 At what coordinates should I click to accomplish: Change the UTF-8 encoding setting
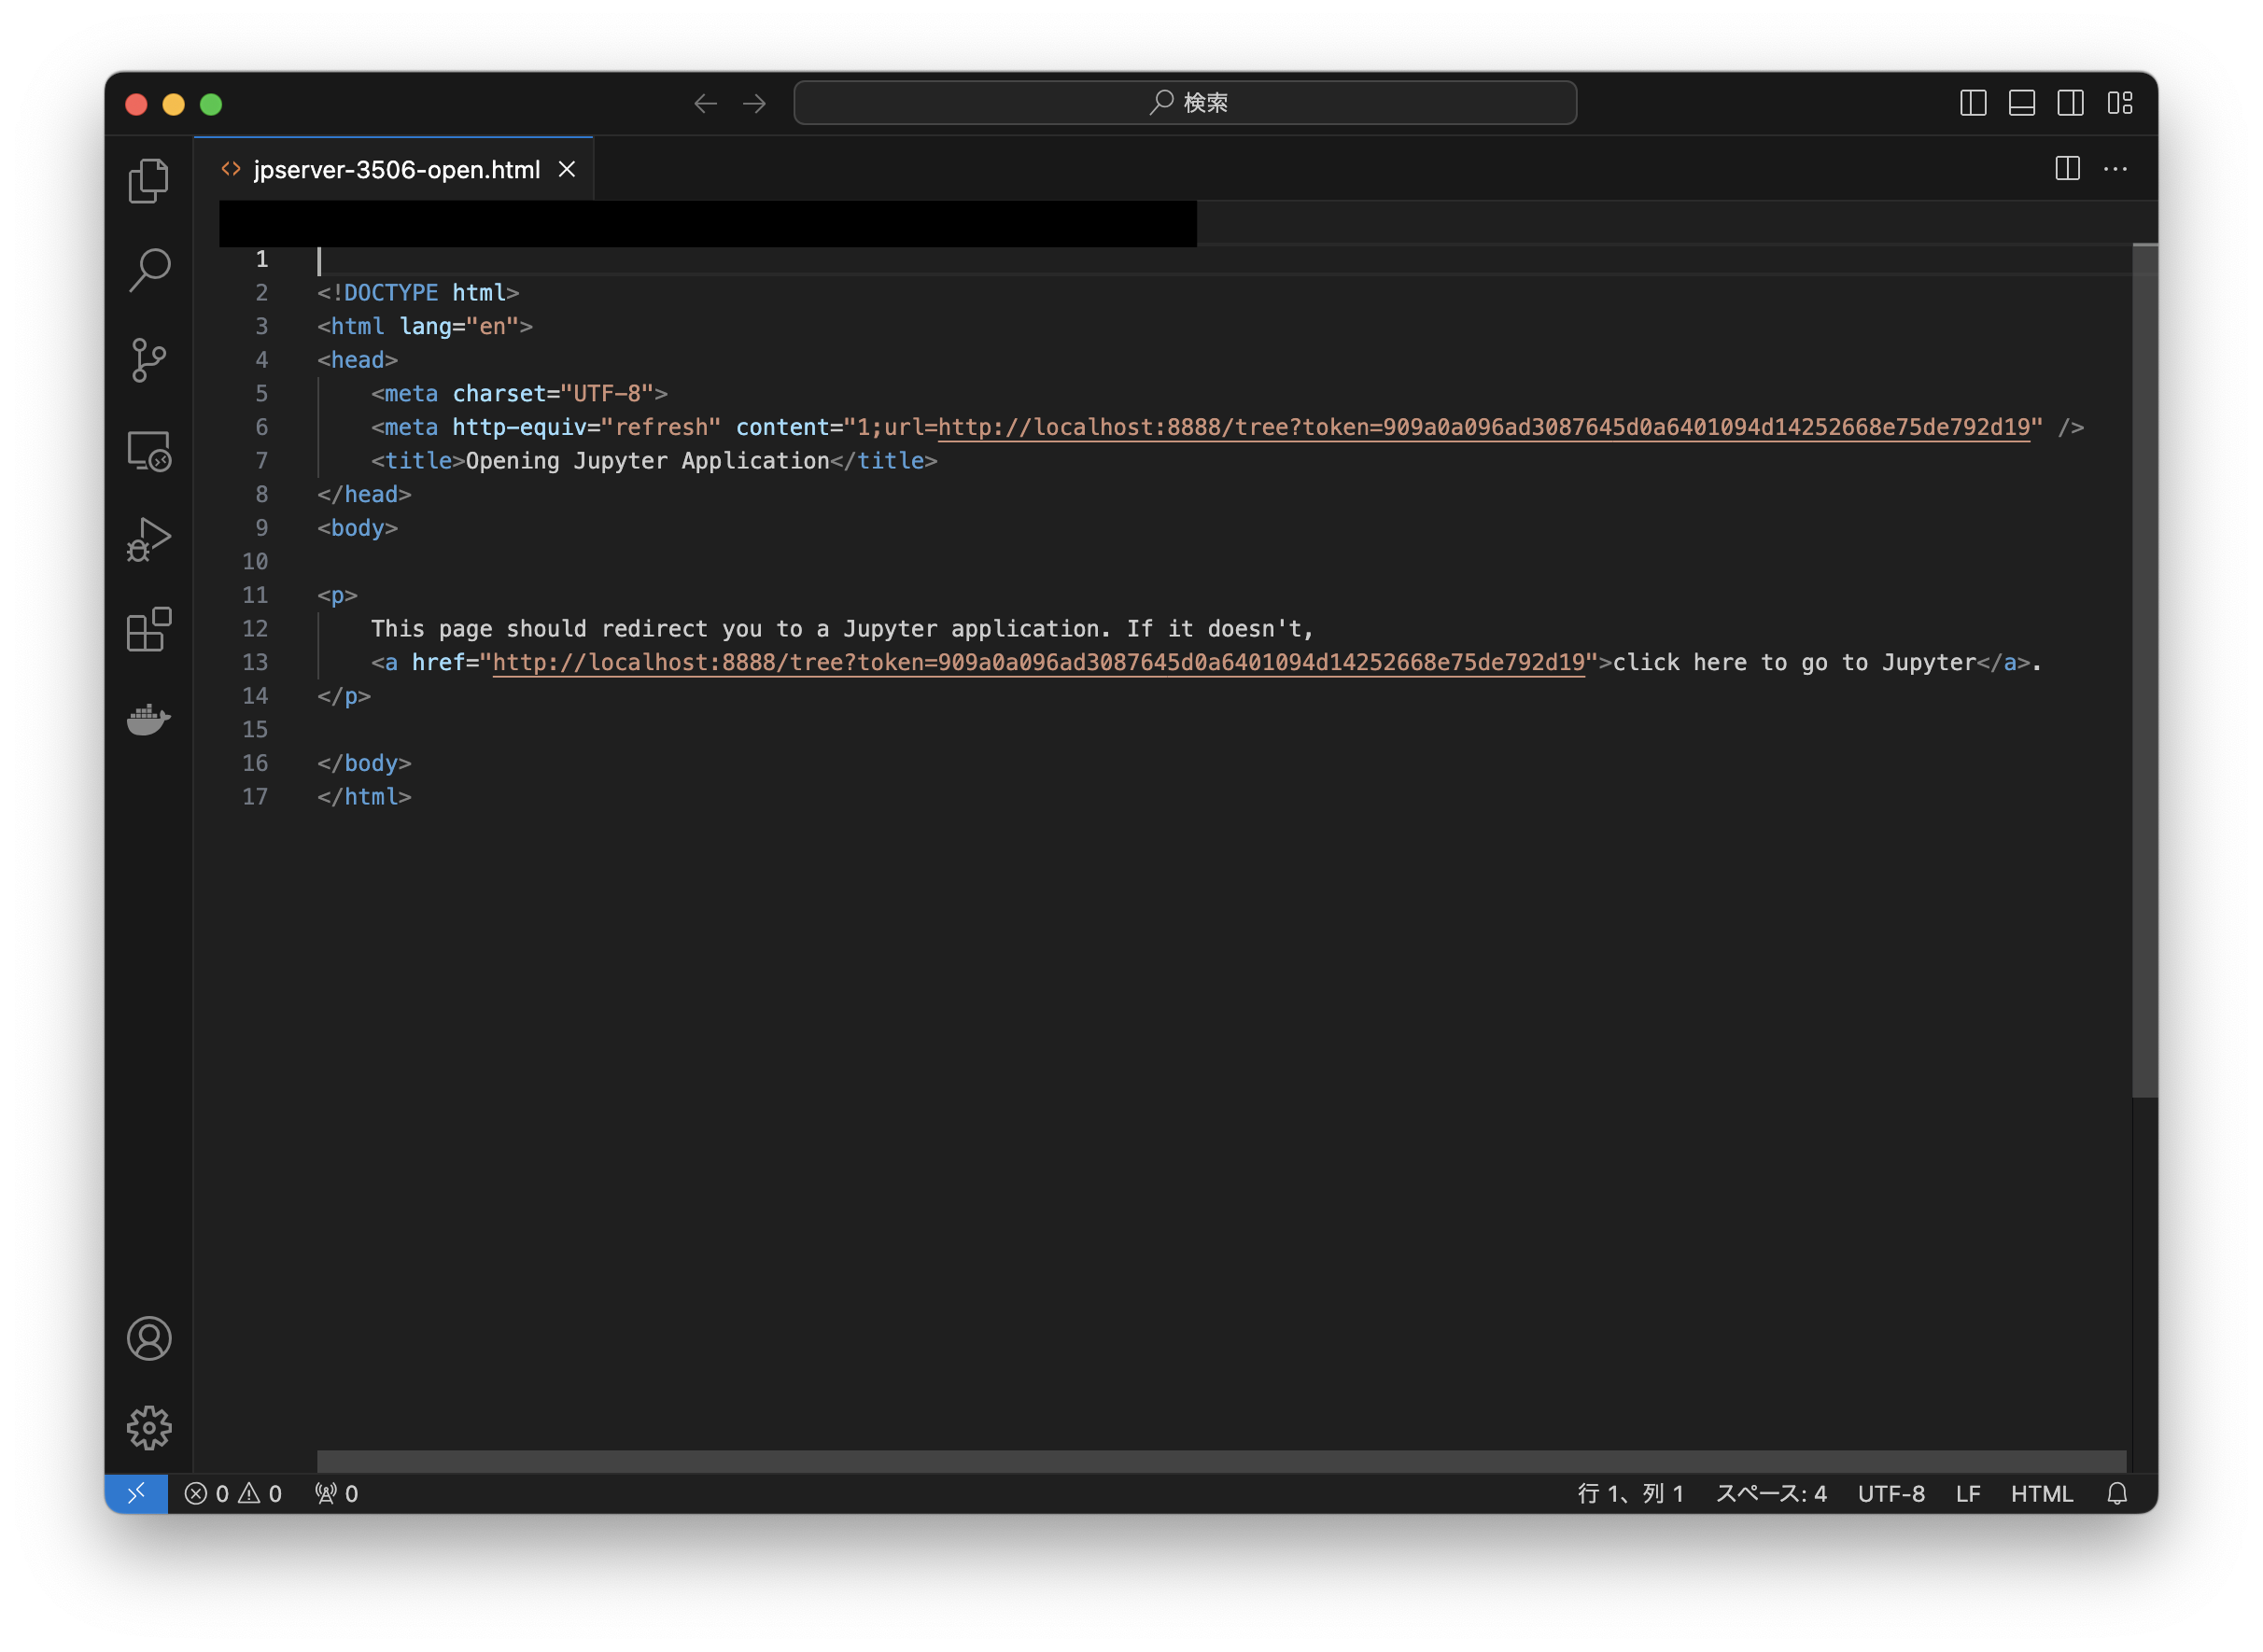[1892, 1493]
